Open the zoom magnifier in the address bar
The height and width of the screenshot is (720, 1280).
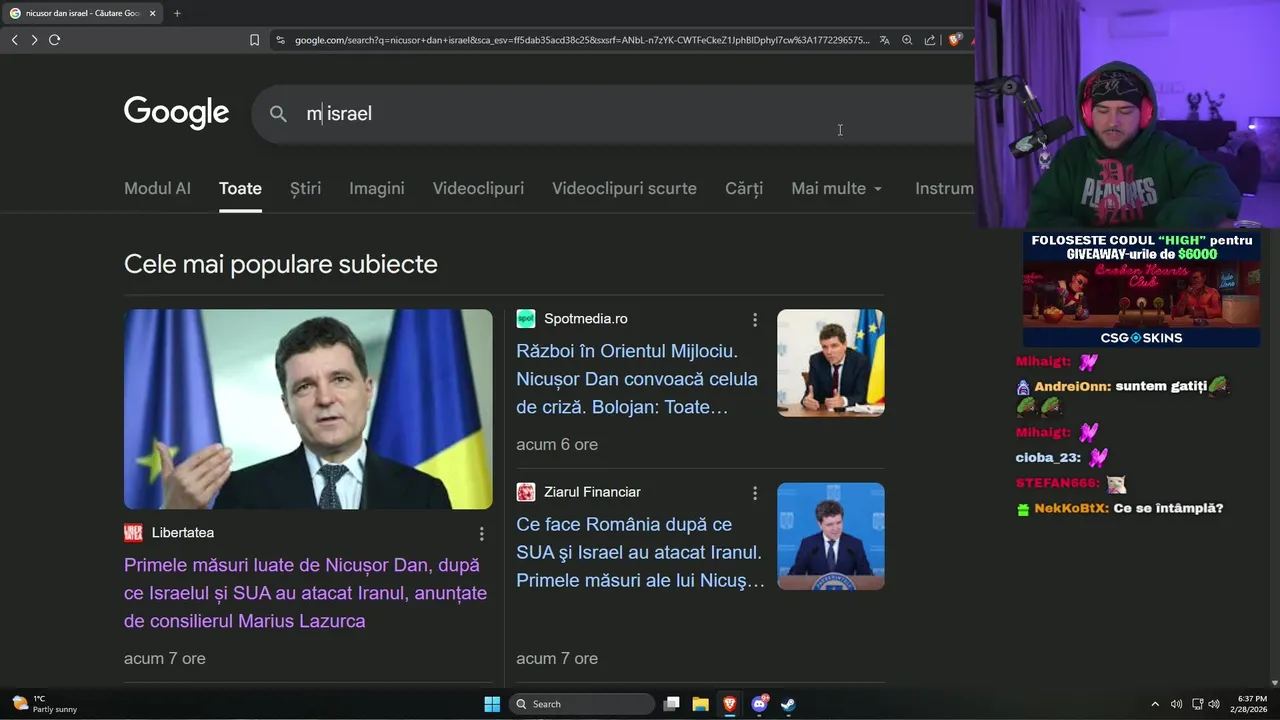[907, 40]
